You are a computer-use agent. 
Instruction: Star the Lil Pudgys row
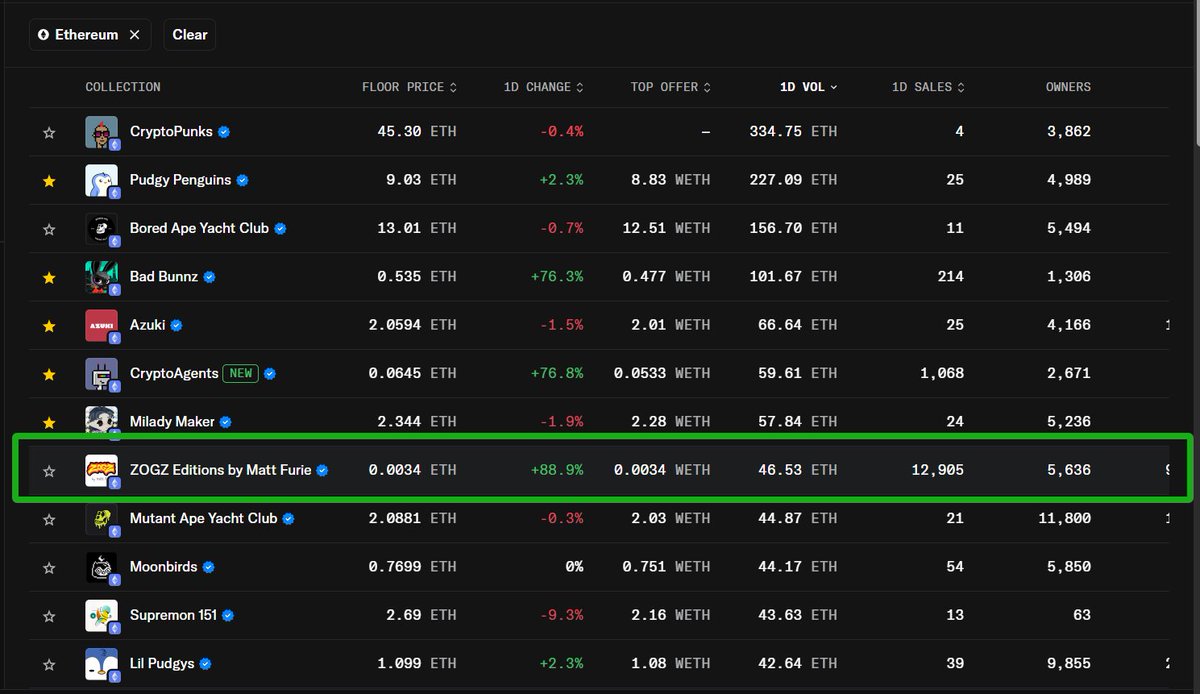49,664
